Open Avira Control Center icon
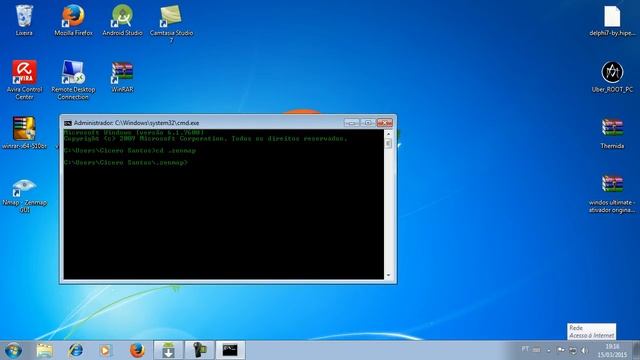This screenshot has width=640, height=360. (24, 80)
